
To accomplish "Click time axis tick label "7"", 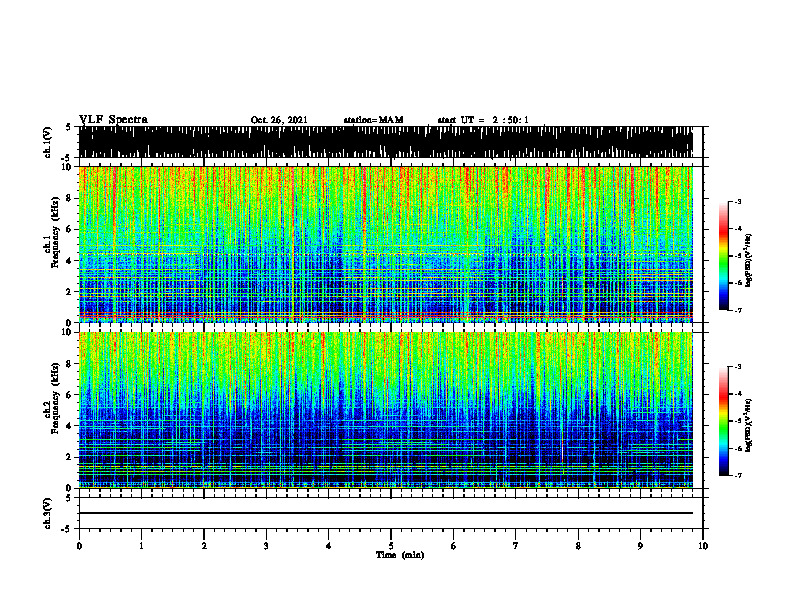I will pos(516,546).
